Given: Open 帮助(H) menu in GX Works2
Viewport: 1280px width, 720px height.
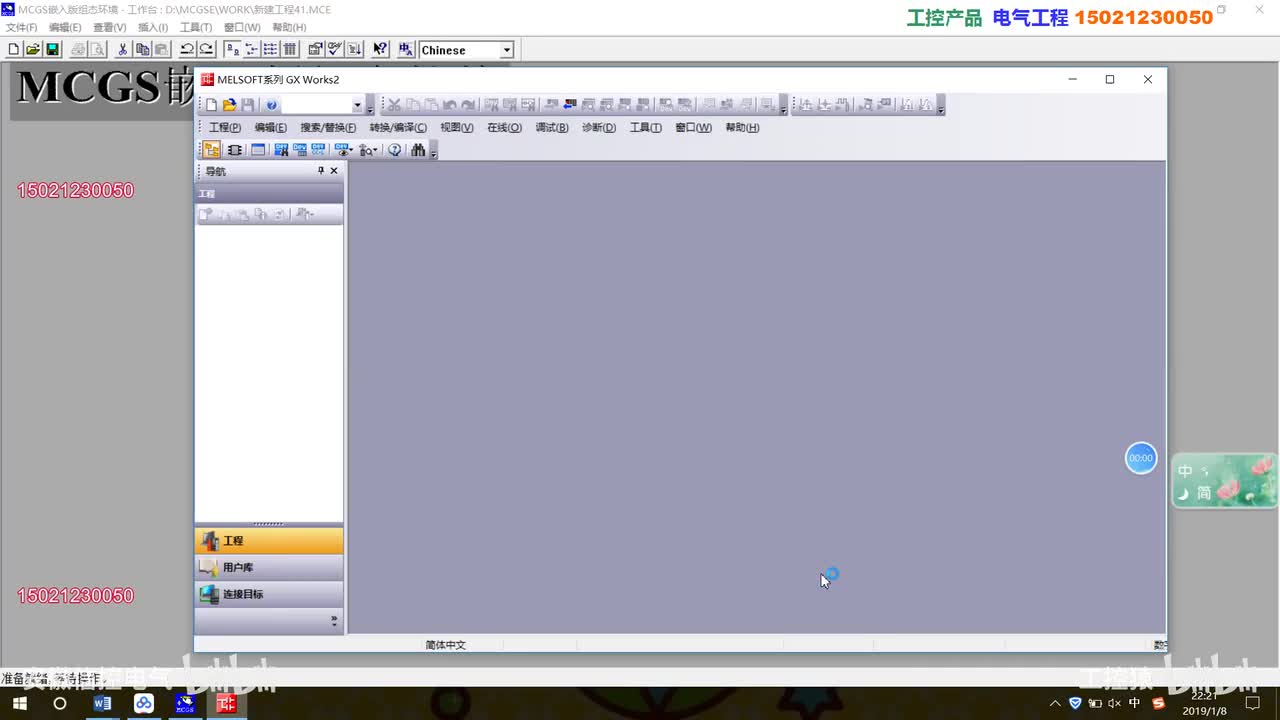Looking at the screenshot, I should coord(742,128).
